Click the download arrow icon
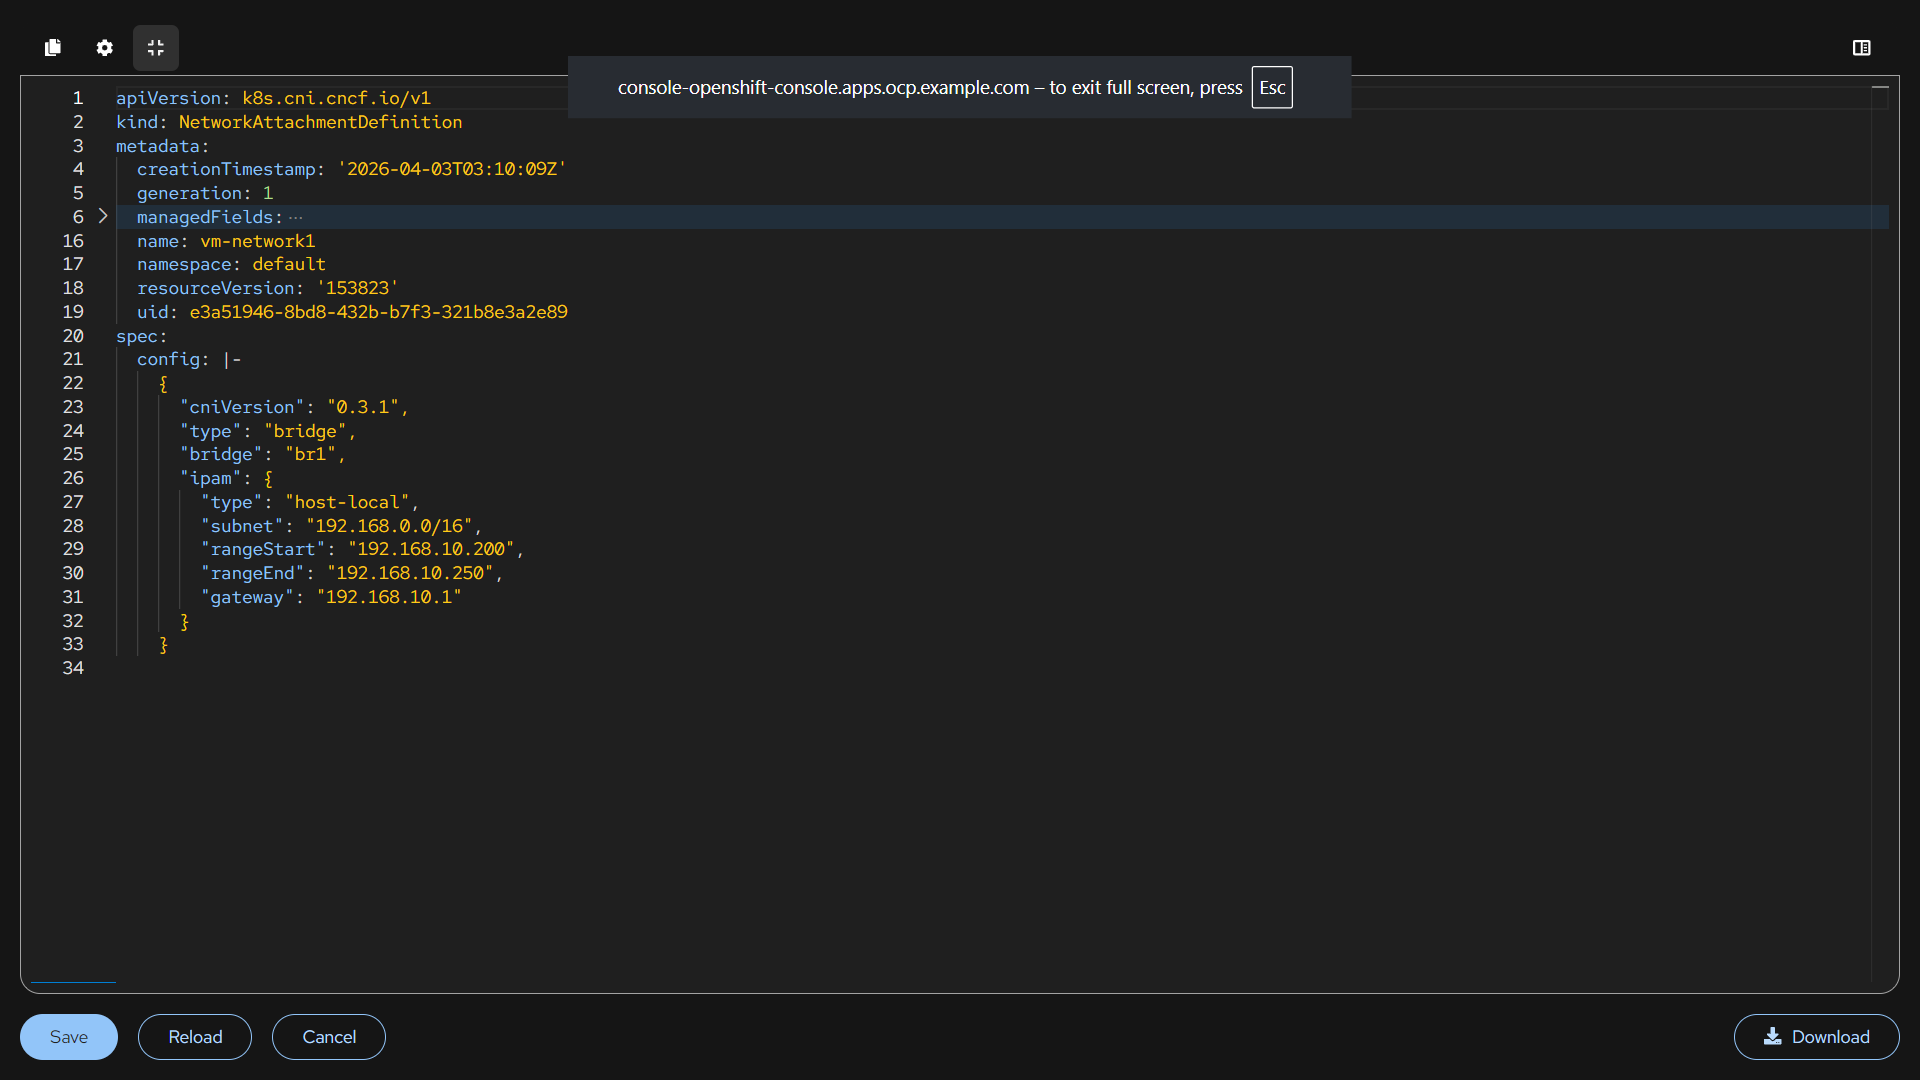The image size is (1920, 1080). tap(1772, 1036)
